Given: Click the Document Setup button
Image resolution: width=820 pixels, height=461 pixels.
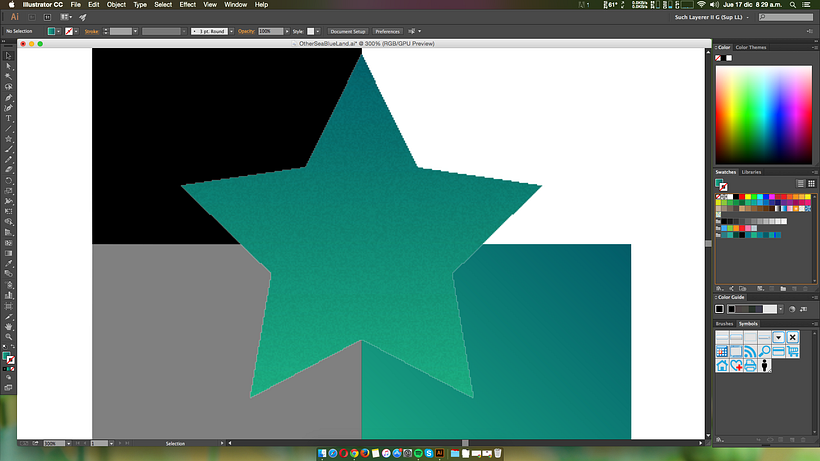Looking at the screenshot, I should click(348, 31).
